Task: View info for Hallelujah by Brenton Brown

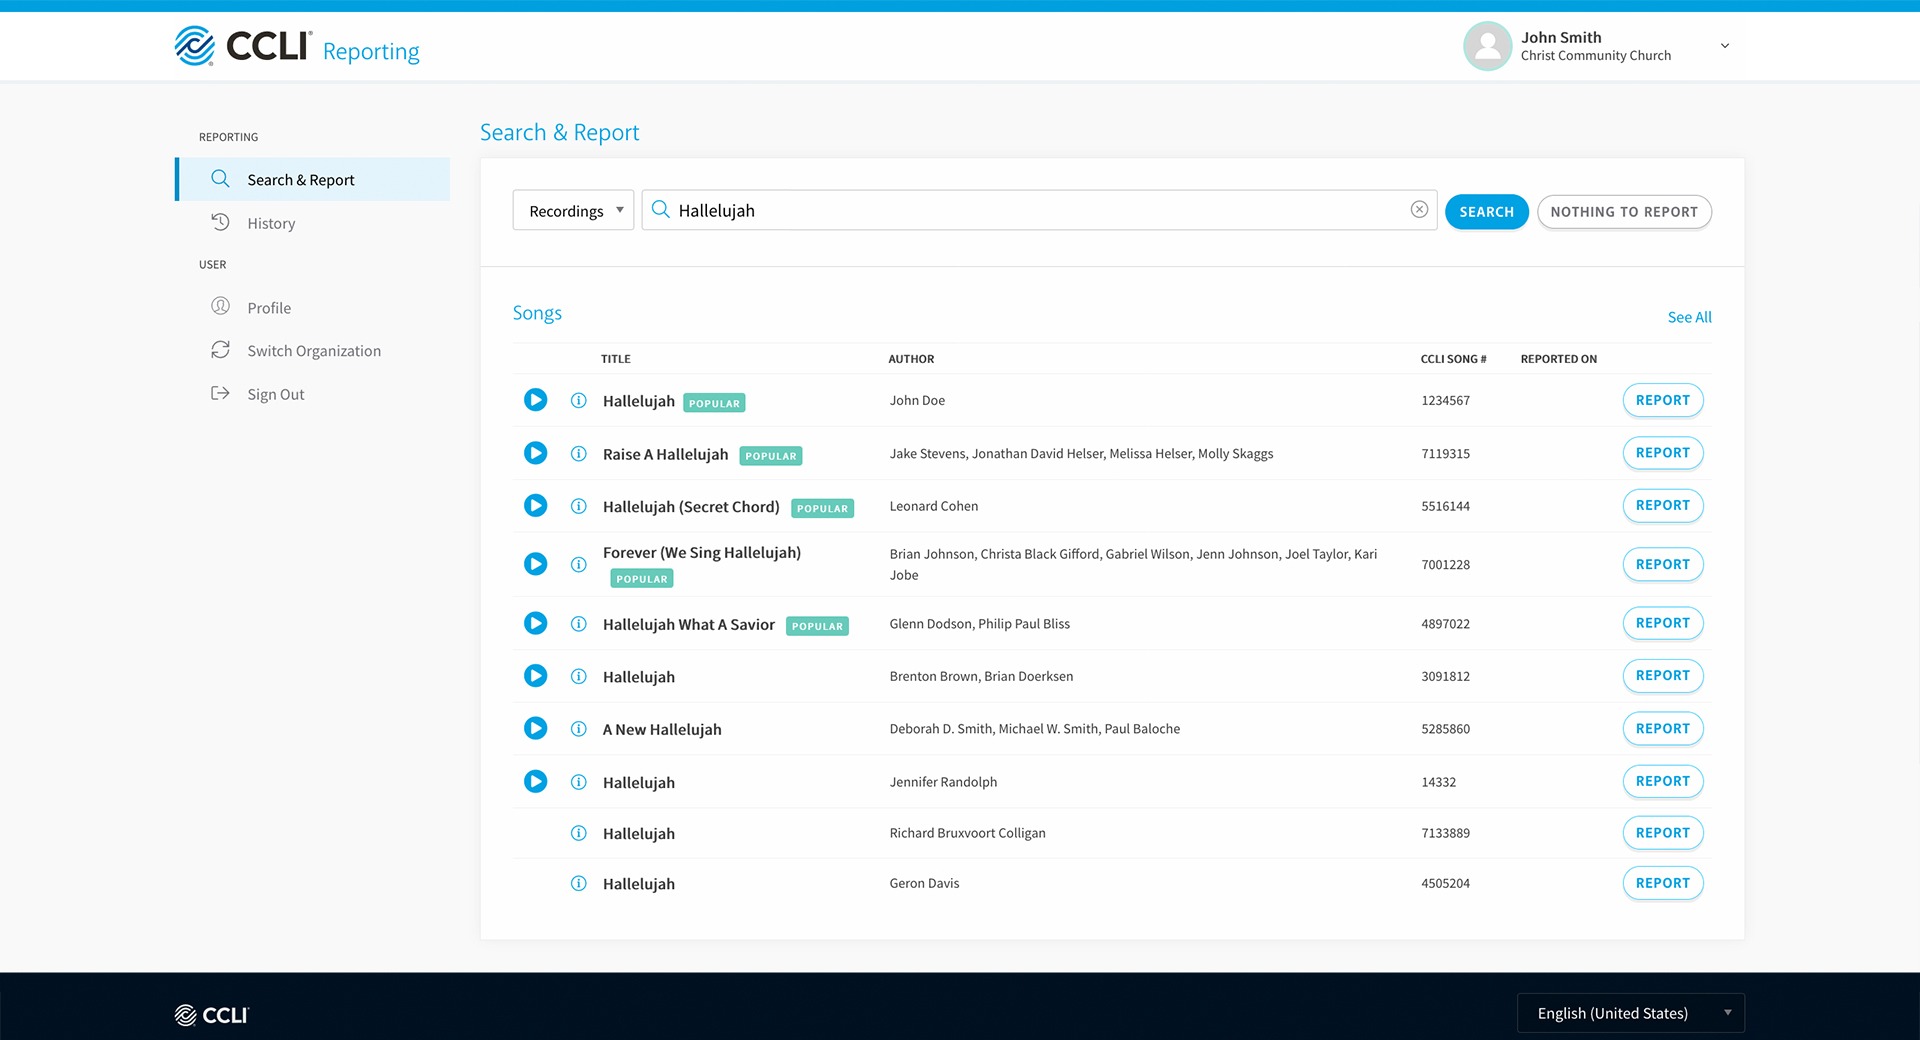Action: pos(578,676)
